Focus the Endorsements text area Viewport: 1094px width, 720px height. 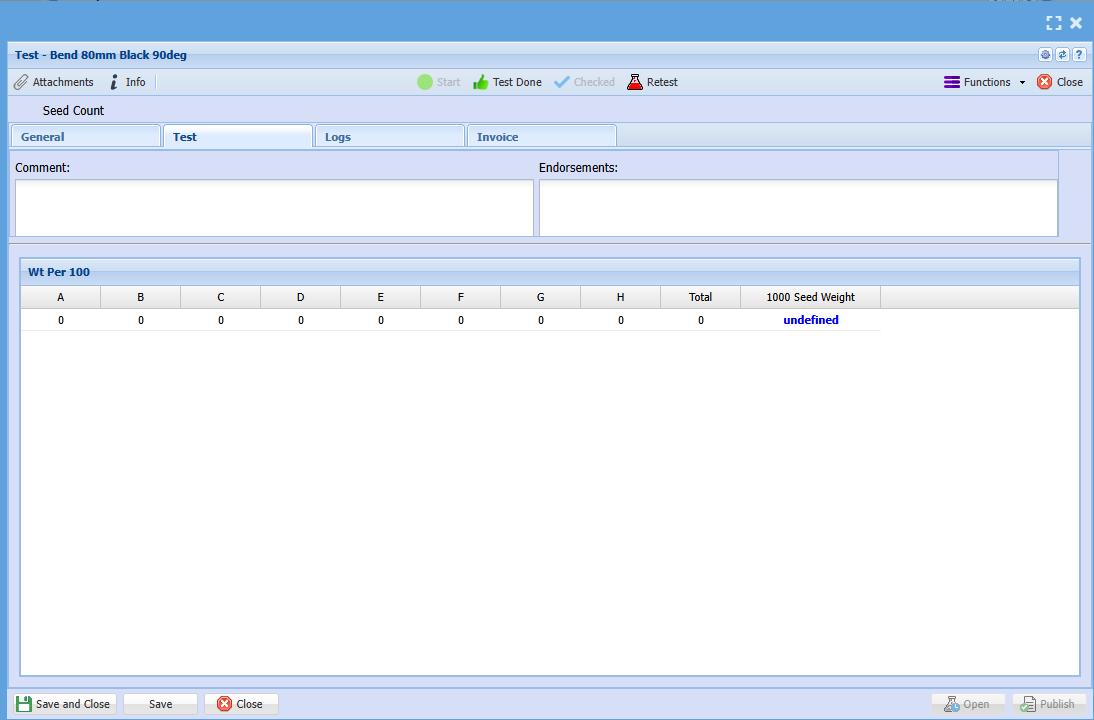coord(798,208)
